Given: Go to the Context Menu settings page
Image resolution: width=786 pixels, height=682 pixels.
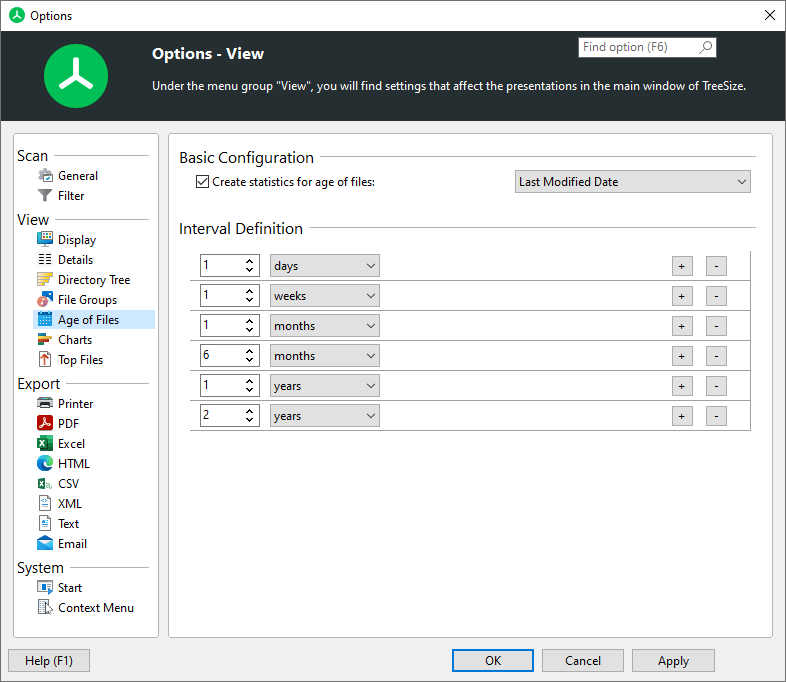Looking at the screenshot, I should click(95, 608).
